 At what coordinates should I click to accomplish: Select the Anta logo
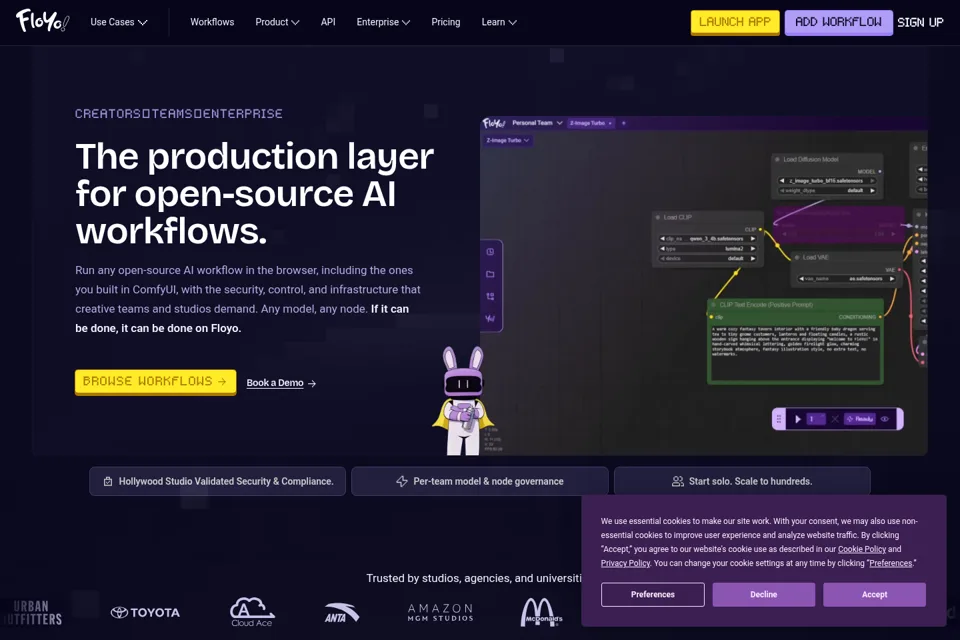coord(341,612)
